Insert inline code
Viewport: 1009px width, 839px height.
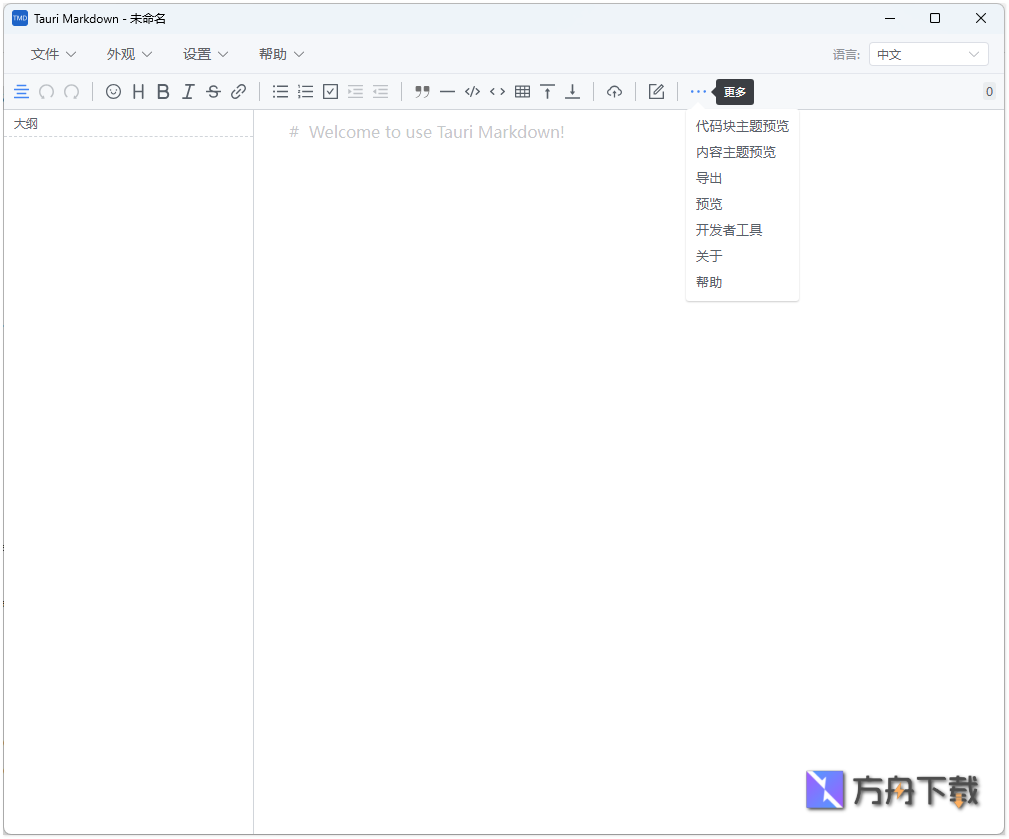coord(497,92)
